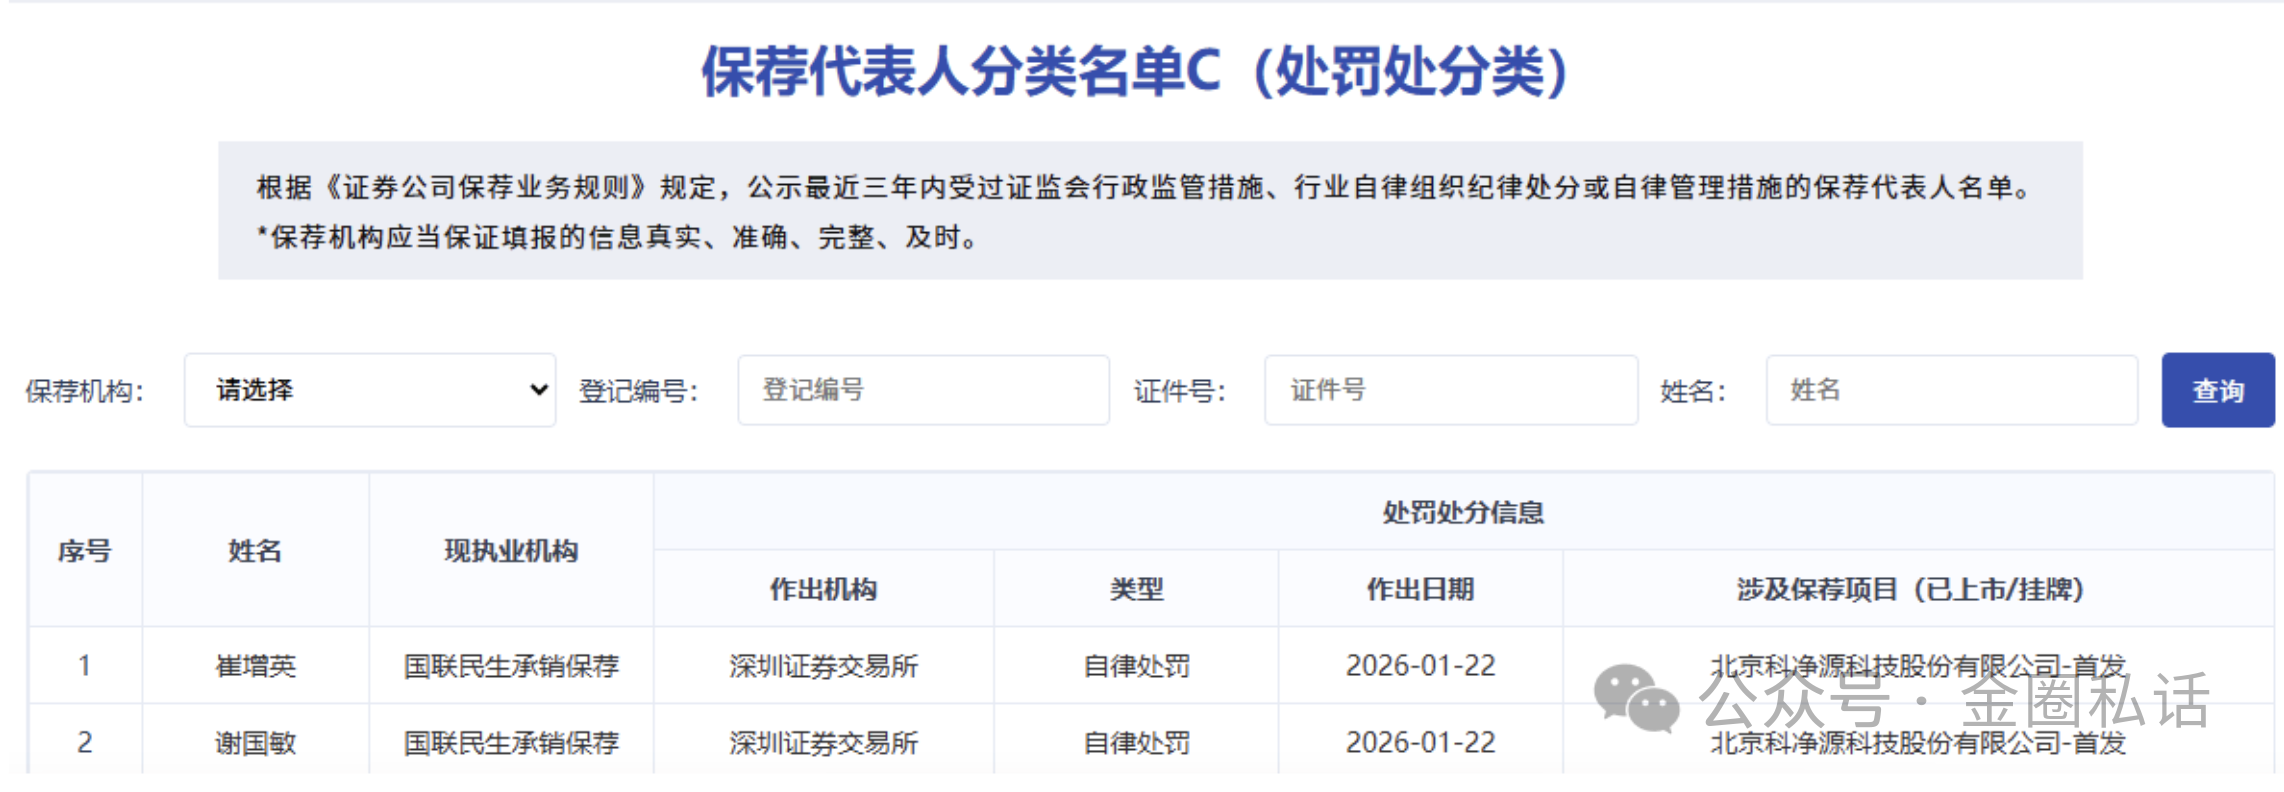Select the name 谢国敏 in row 2
The height and width of the screenshot is (792, 2284).
[256, 743]
